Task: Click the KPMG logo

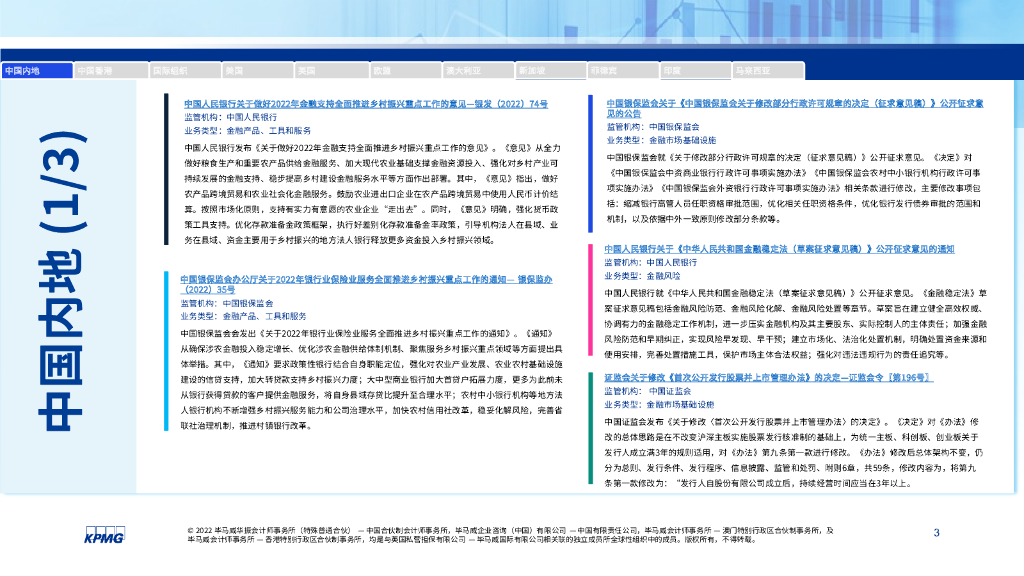Action: pyautogui.click(x=104, y=535)
